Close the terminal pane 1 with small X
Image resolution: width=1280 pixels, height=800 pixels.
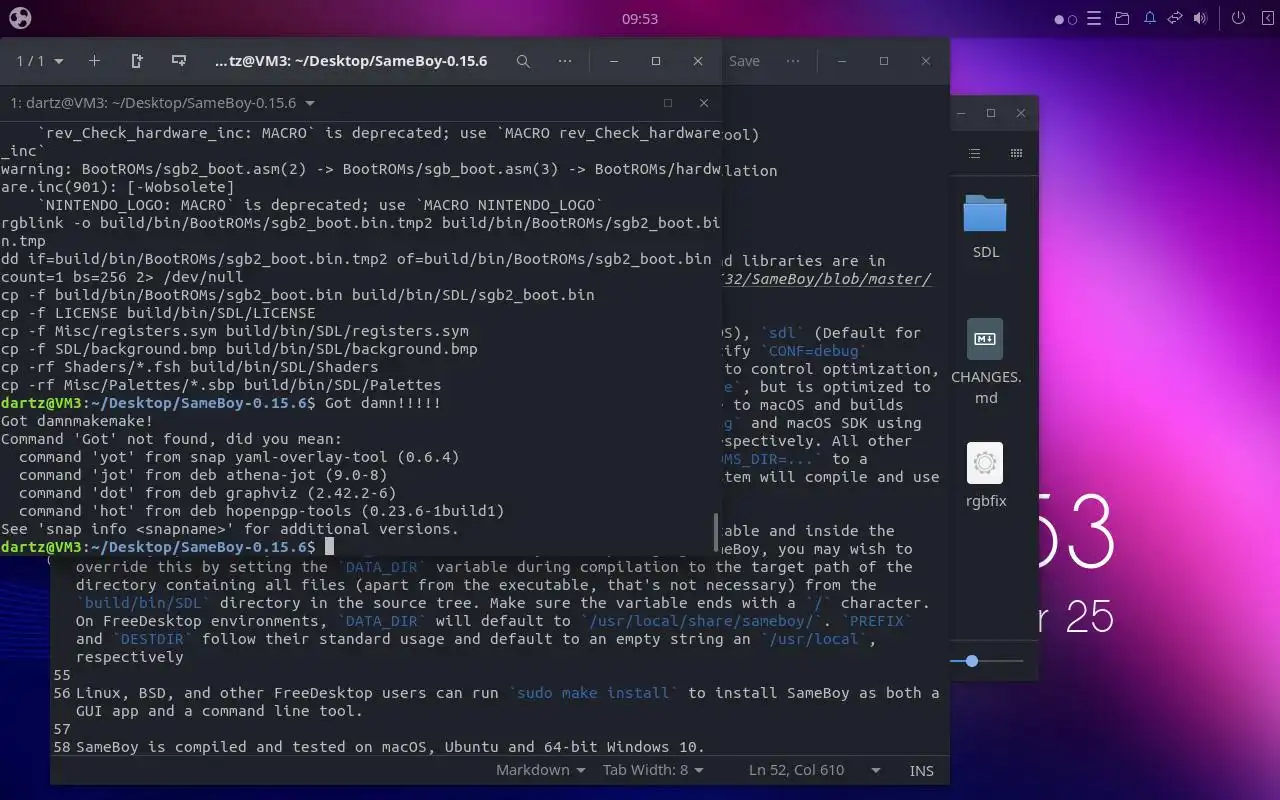pos(704,103)
